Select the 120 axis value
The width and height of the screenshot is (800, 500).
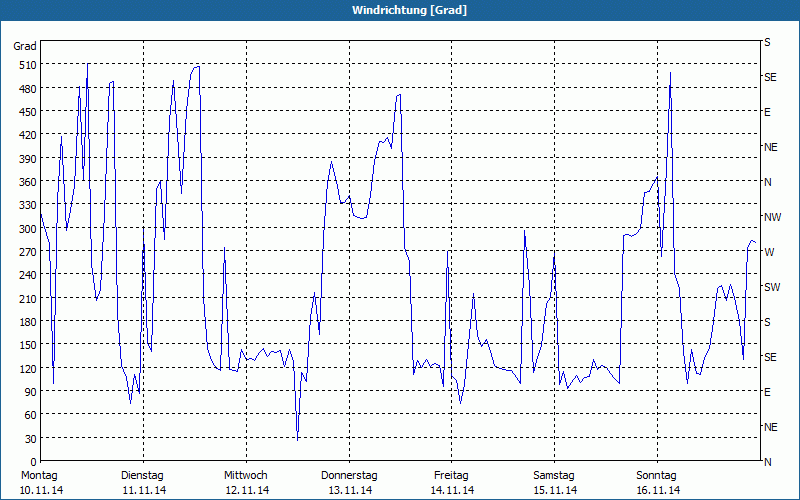(28, 369)
